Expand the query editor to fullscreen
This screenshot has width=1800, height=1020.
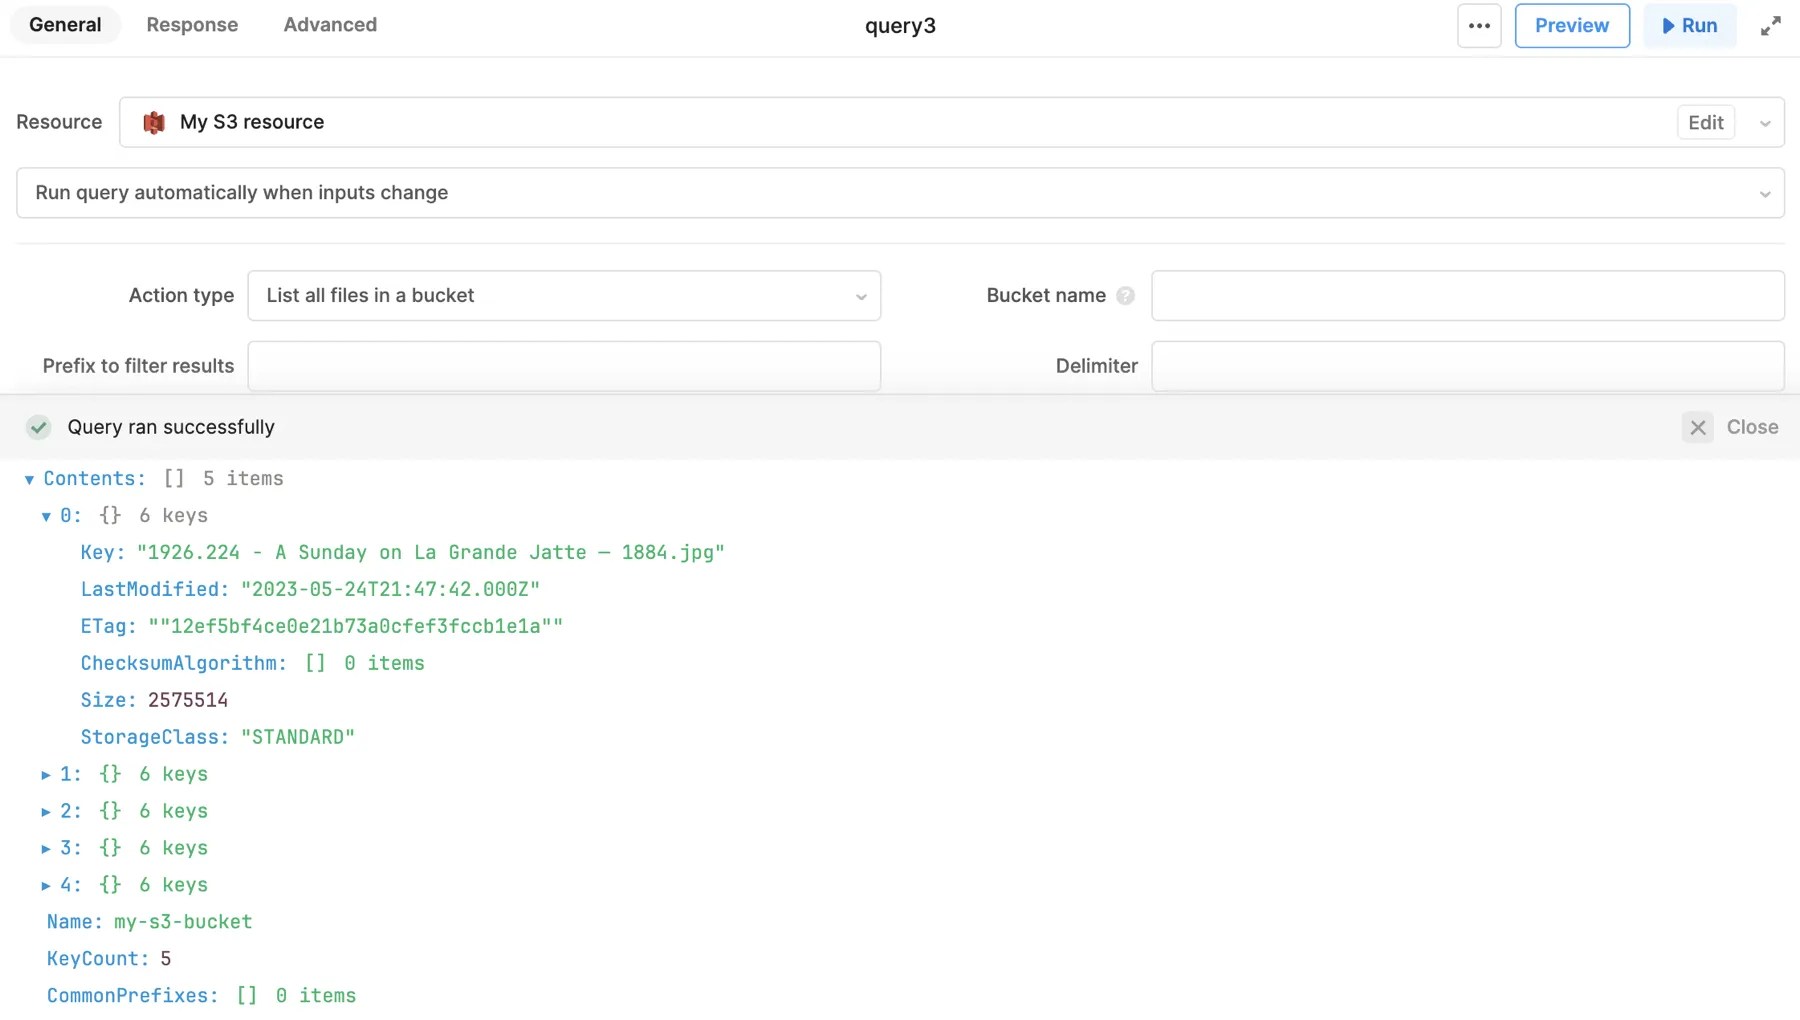point(1770,25)
